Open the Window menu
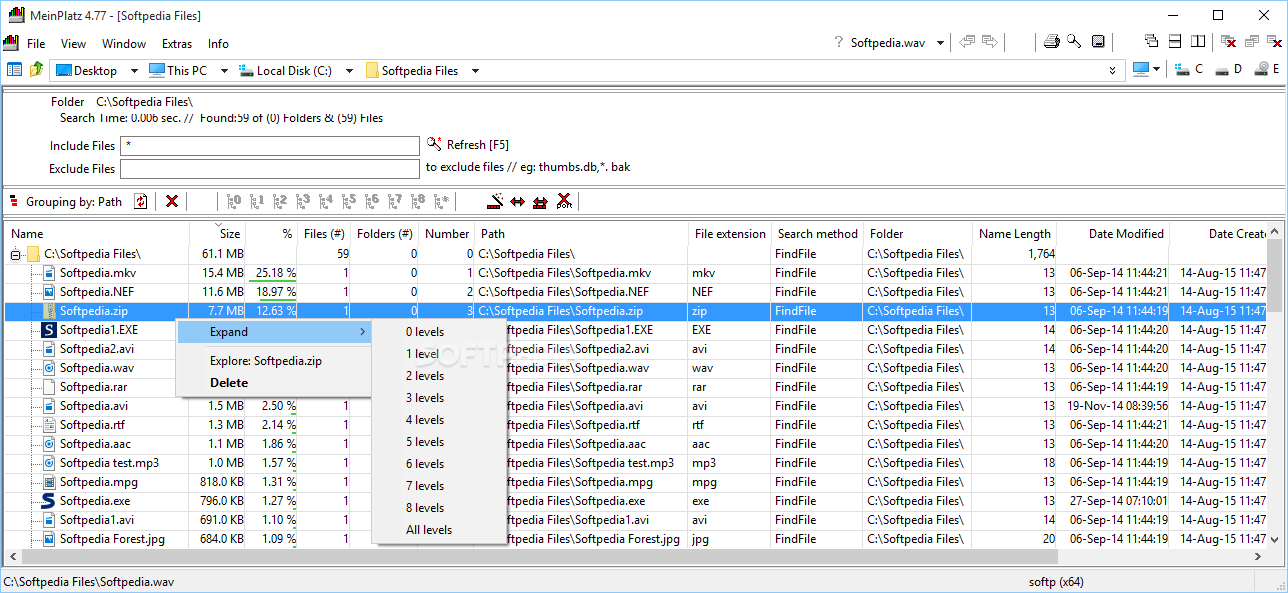This screenshot has height=593, width=1288. (124, 44)
